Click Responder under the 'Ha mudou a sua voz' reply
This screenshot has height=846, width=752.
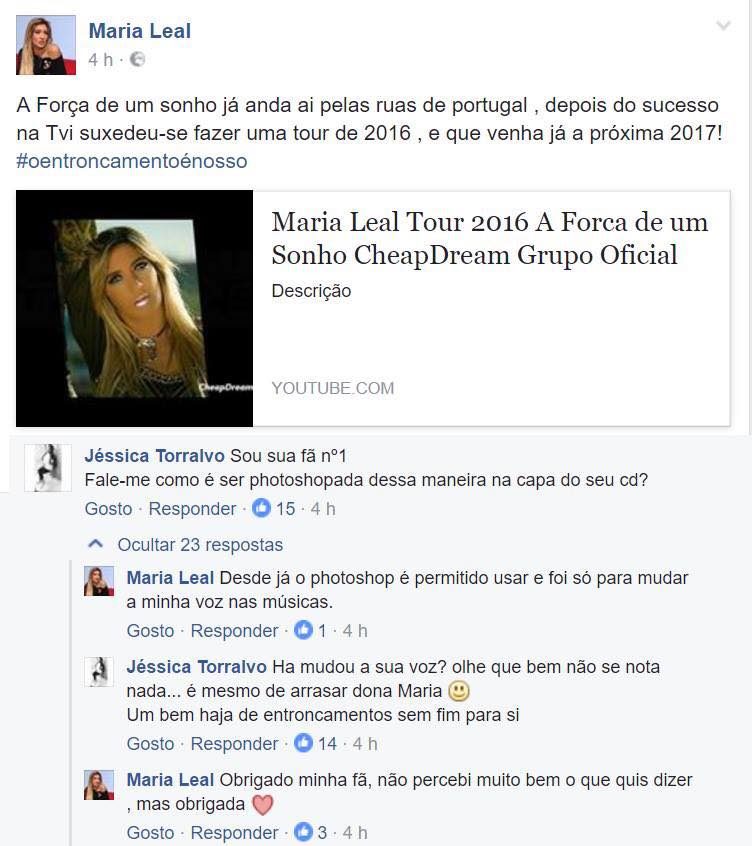coord(234,743)
